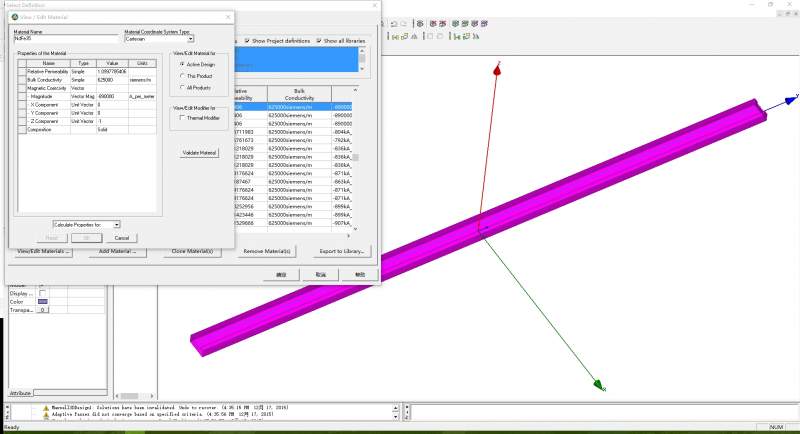Select the Active Design radio button

click(x=182, y=64)
